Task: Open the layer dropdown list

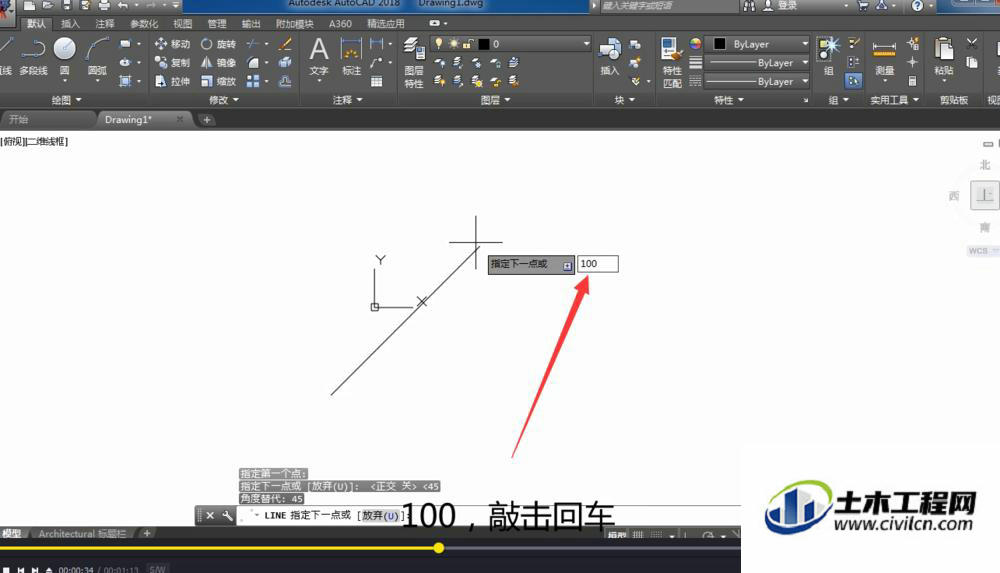Action: 586,43
